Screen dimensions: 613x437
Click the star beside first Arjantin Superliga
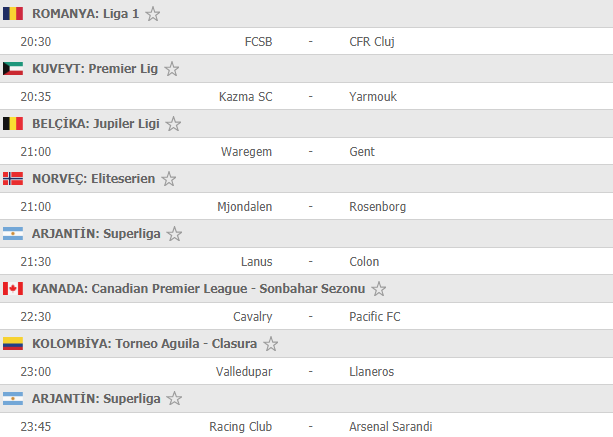point(174,234)
